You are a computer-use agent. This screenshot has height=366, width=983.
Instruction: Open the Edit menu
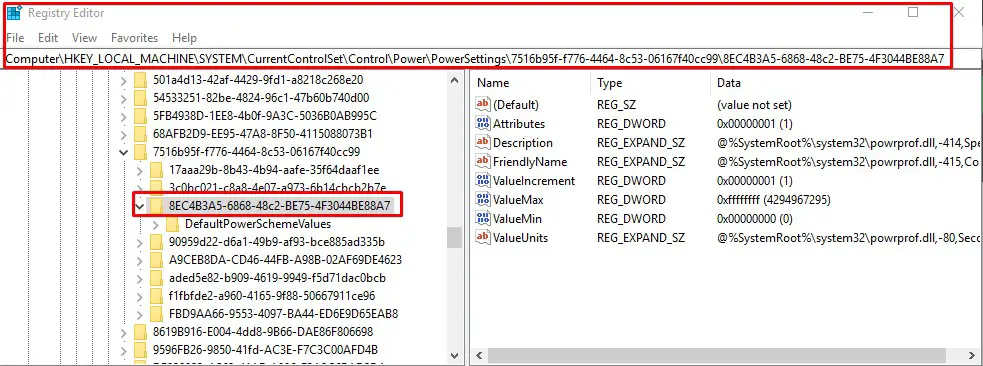[48, 38]
